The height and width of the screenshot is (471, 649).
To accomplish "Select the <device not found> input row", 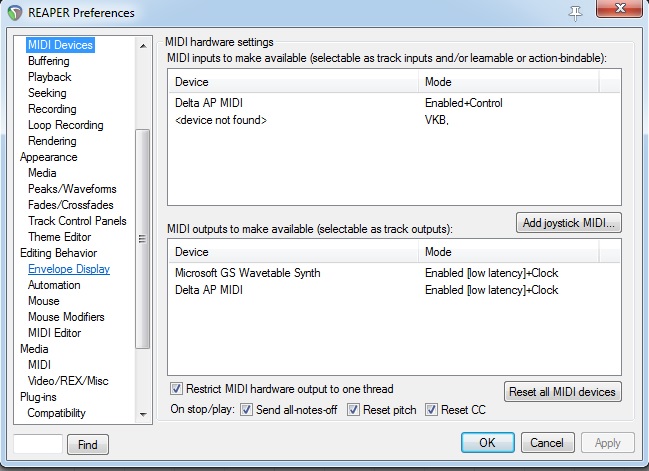I will (x=394, y=120).
